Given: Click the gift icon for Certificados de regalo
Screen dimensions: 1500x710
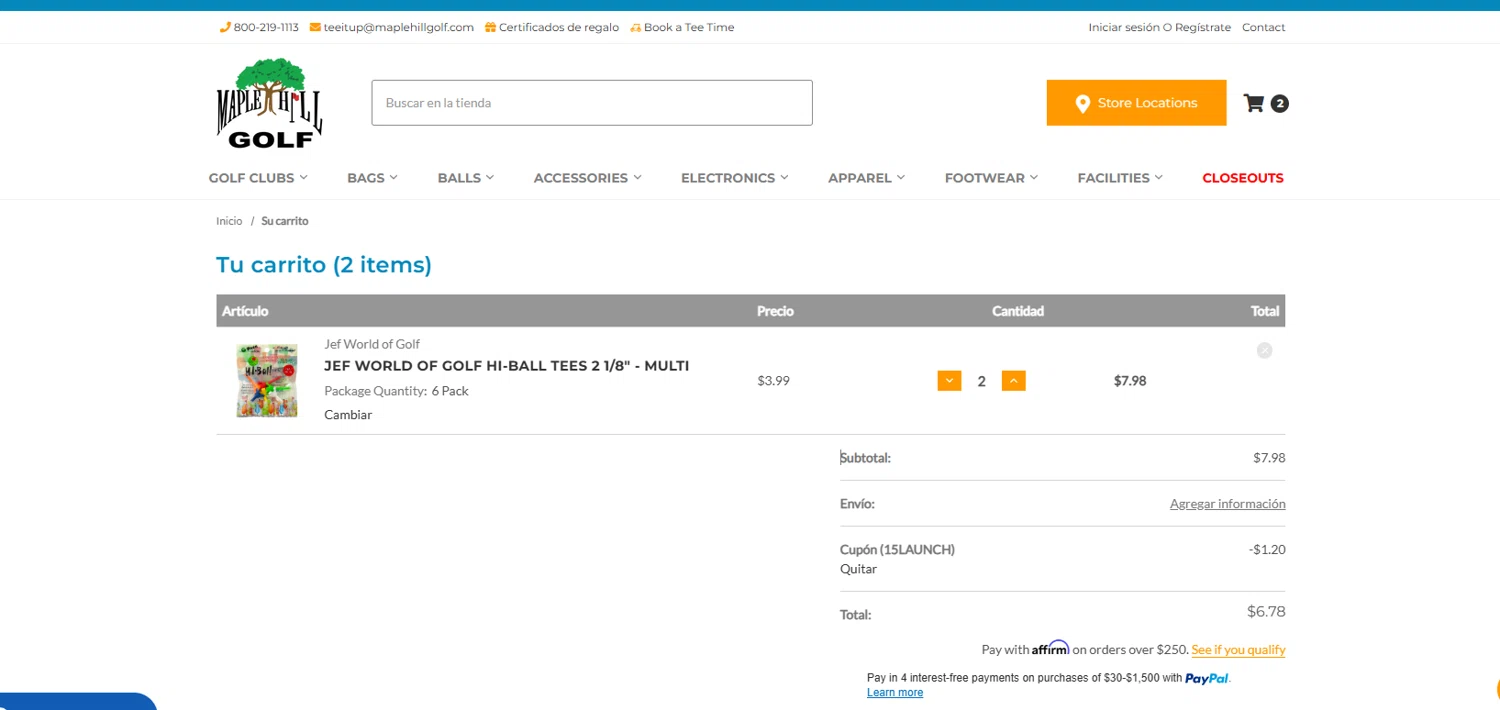Looking at the screenshot, I should [x=490, y=27].
